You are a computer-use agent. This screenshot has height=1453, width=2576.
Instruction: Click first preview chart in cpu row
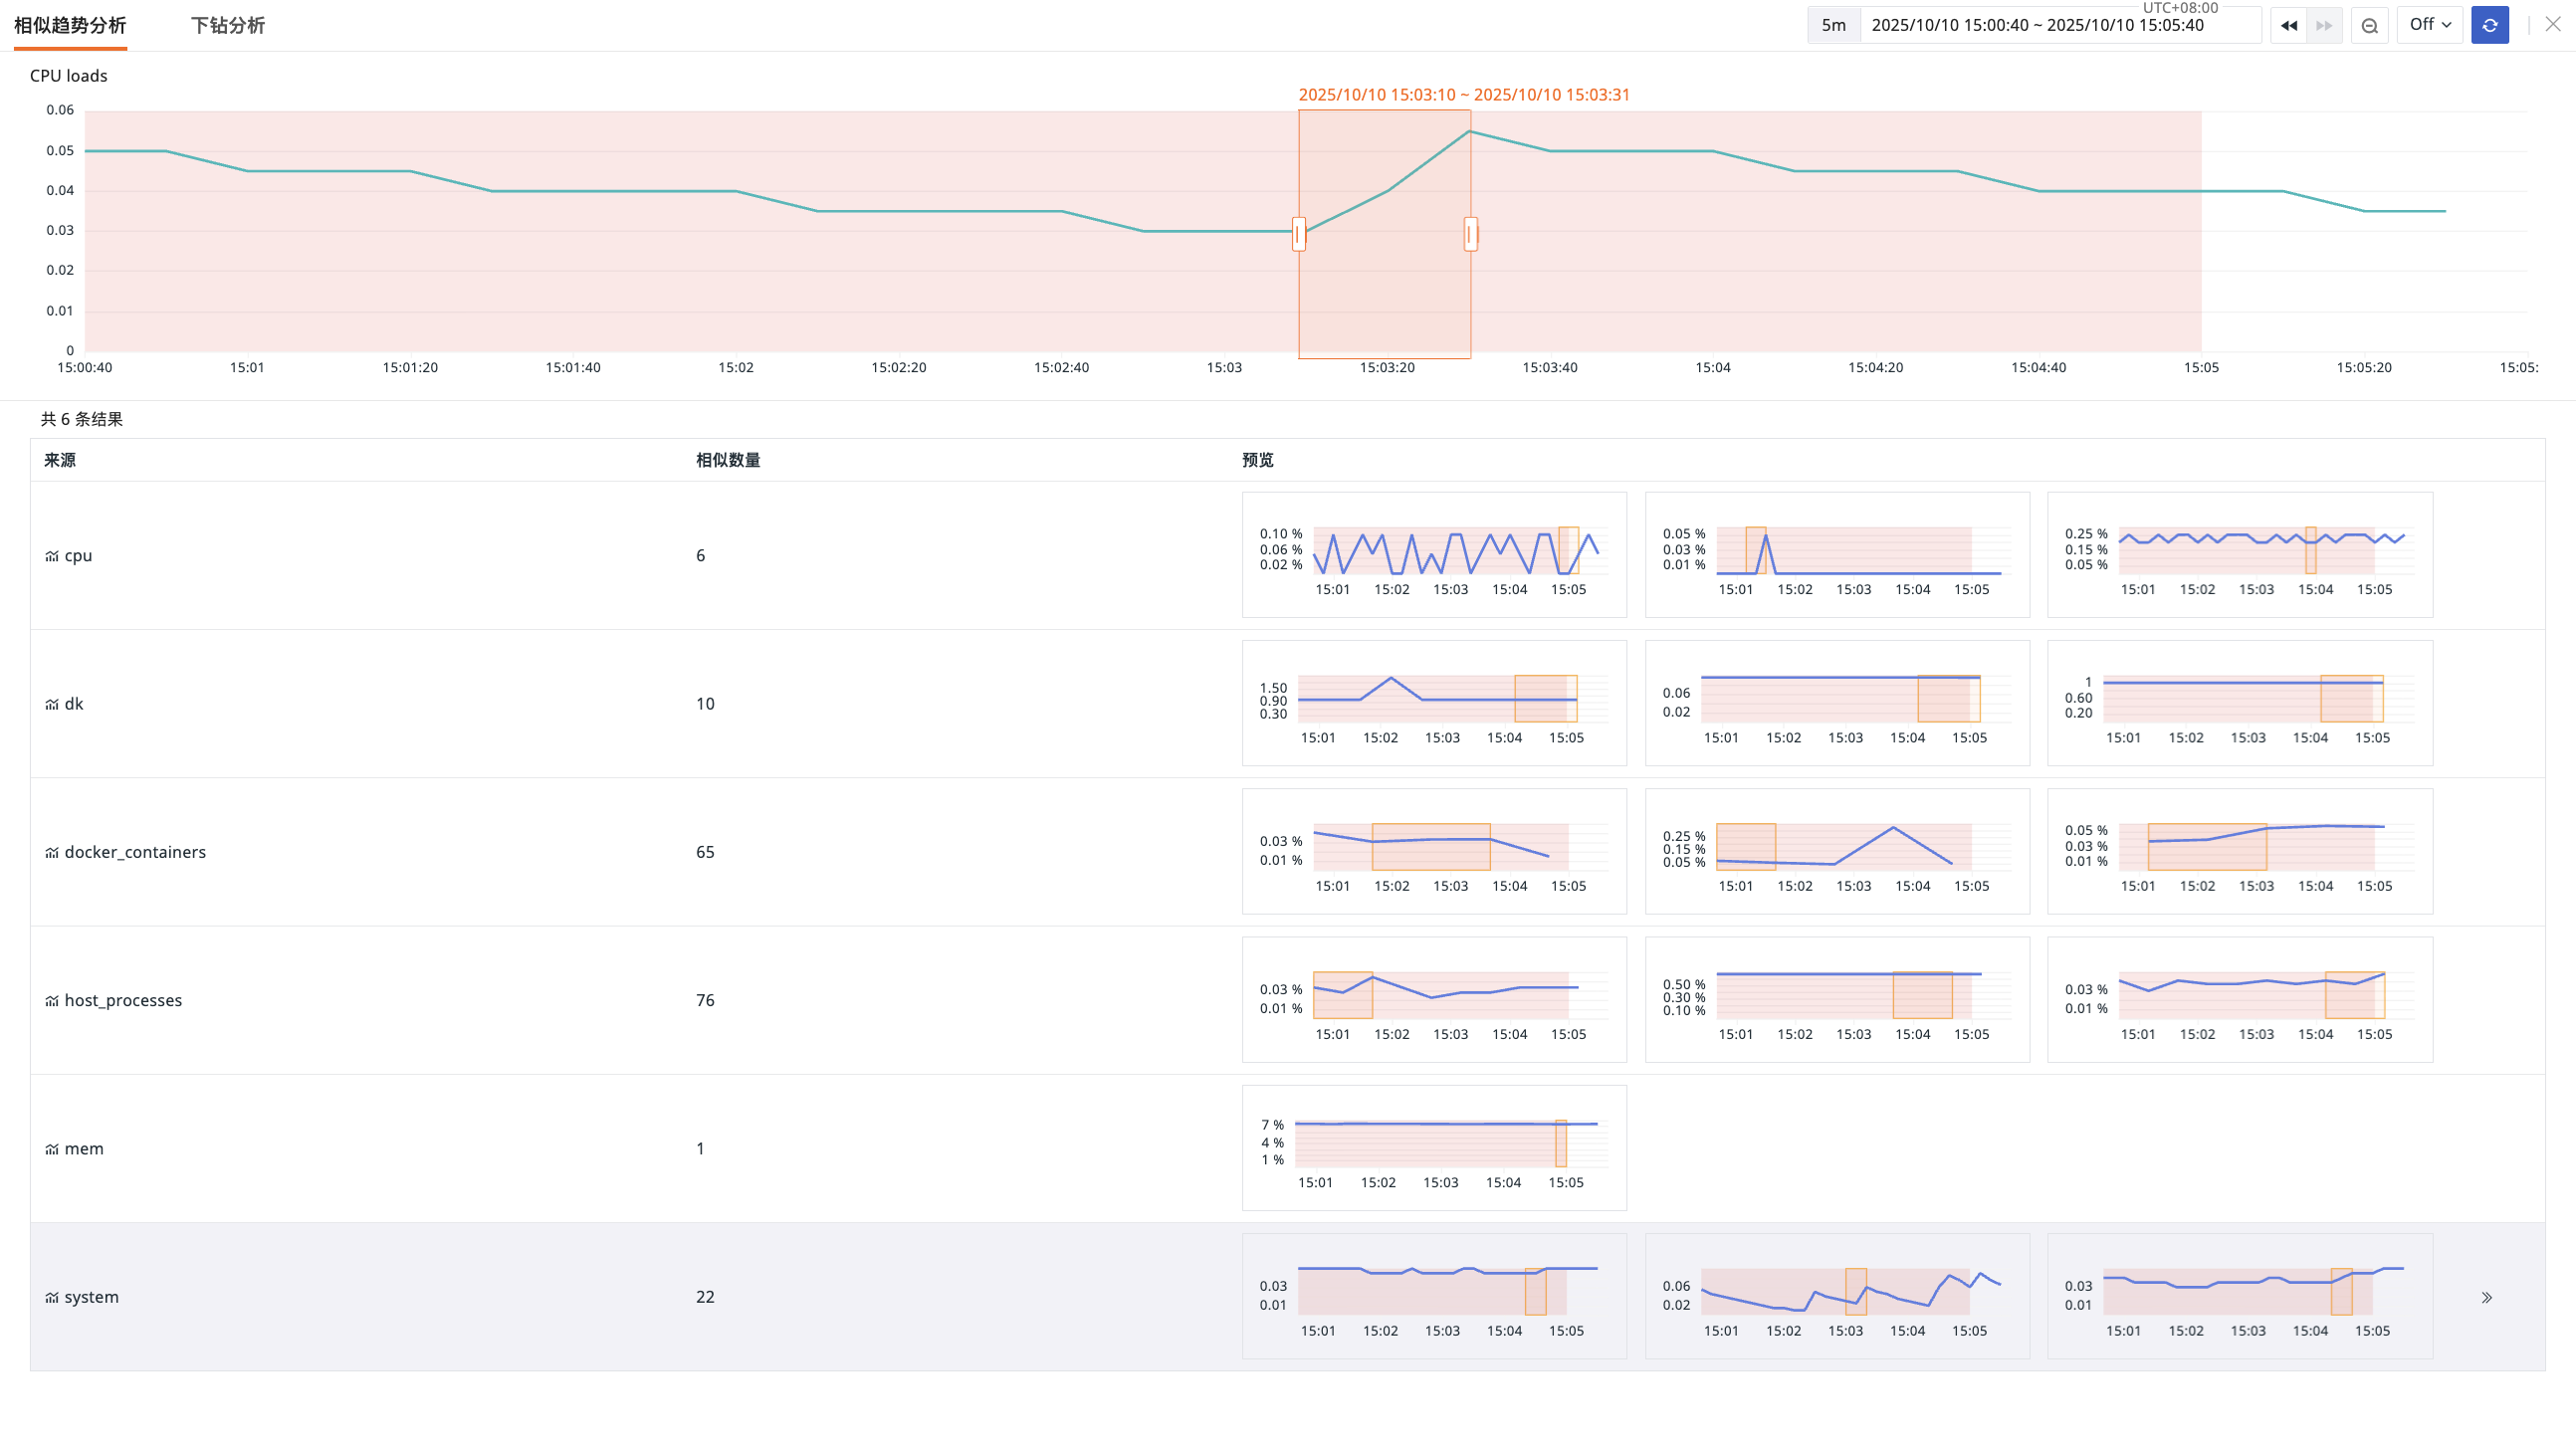[x=1434, y=555]
